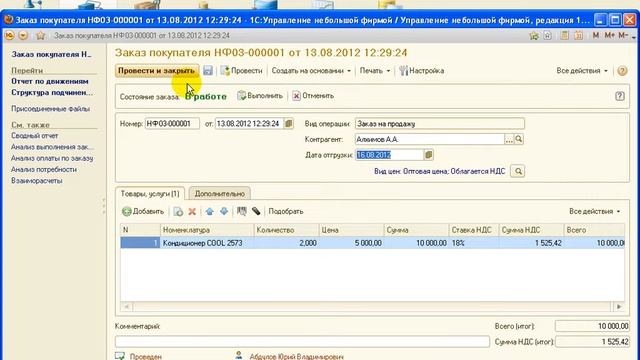Open help via the orange question icon
The width and height of the screenshot is (640, 360).
pyautogui.click(x=622, y=71)
